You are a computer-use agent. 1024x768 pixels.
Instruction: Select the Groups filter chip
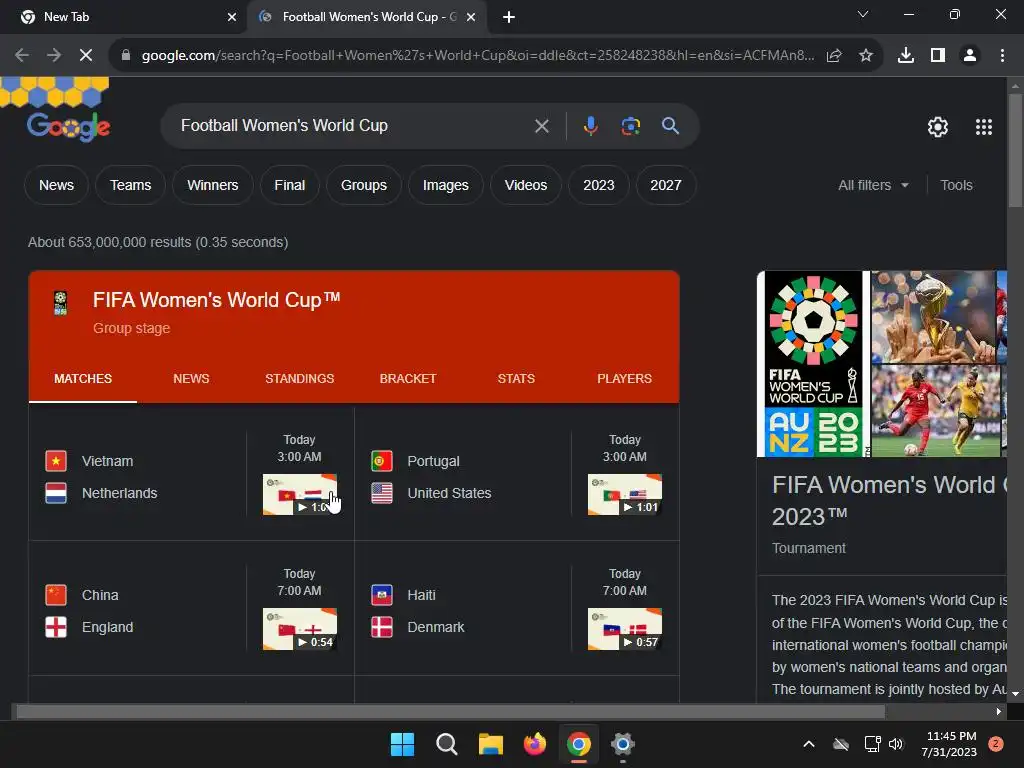(x=364, y=185)
